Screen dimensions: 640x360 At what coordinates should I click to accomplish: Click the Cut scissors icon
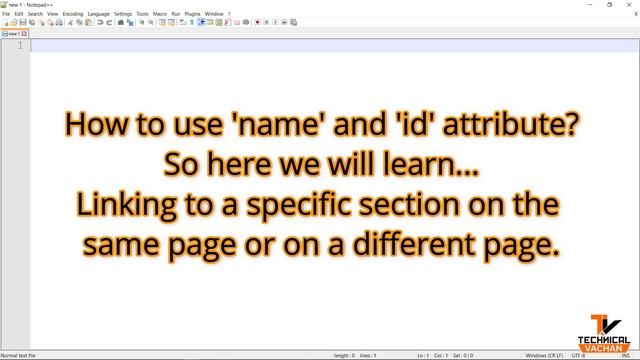(70, 22)
